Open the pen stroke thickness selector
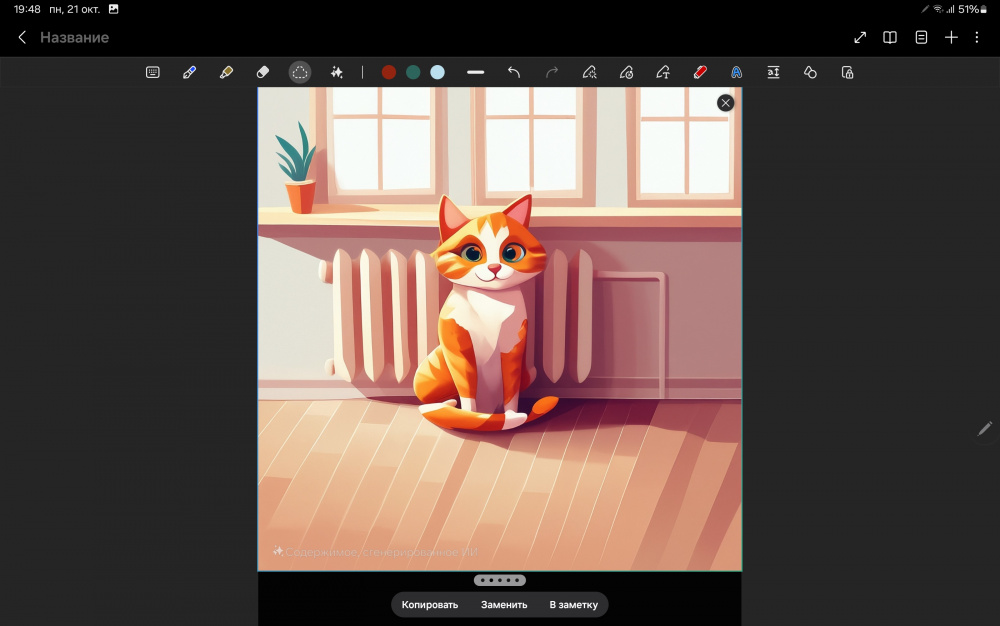1000x626 pixels. point(475,72)
